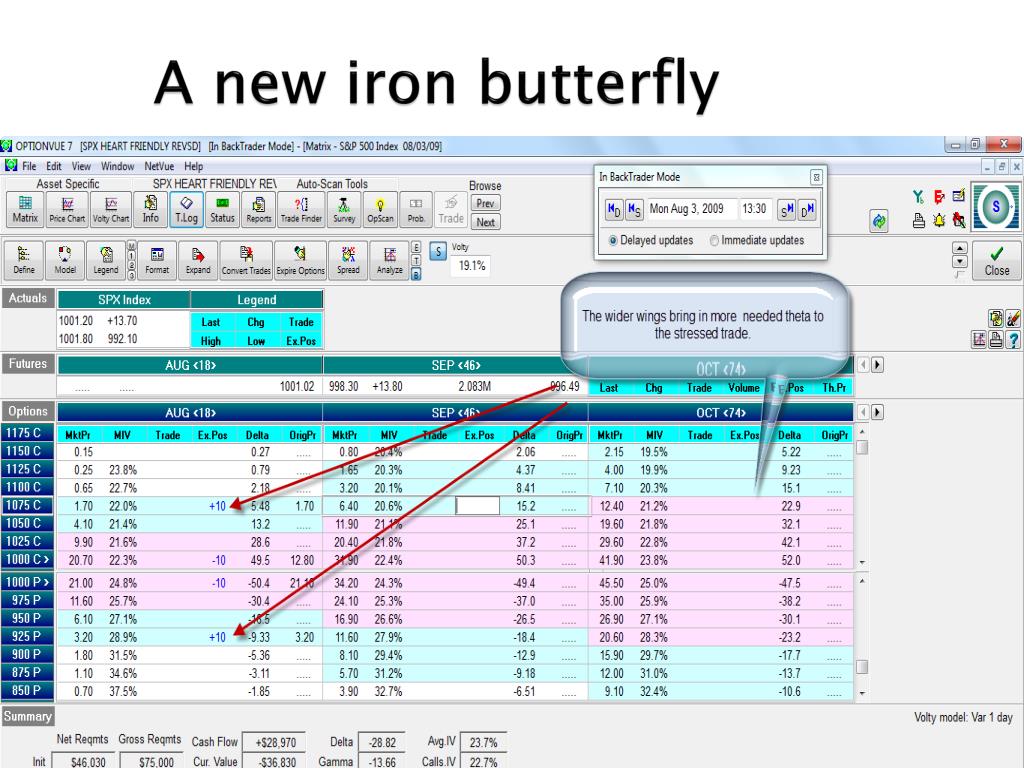The width and height of the screenshot is (1024, 768).
Task: Step back one session in BackTrader
Action: [x=634, y=210]
